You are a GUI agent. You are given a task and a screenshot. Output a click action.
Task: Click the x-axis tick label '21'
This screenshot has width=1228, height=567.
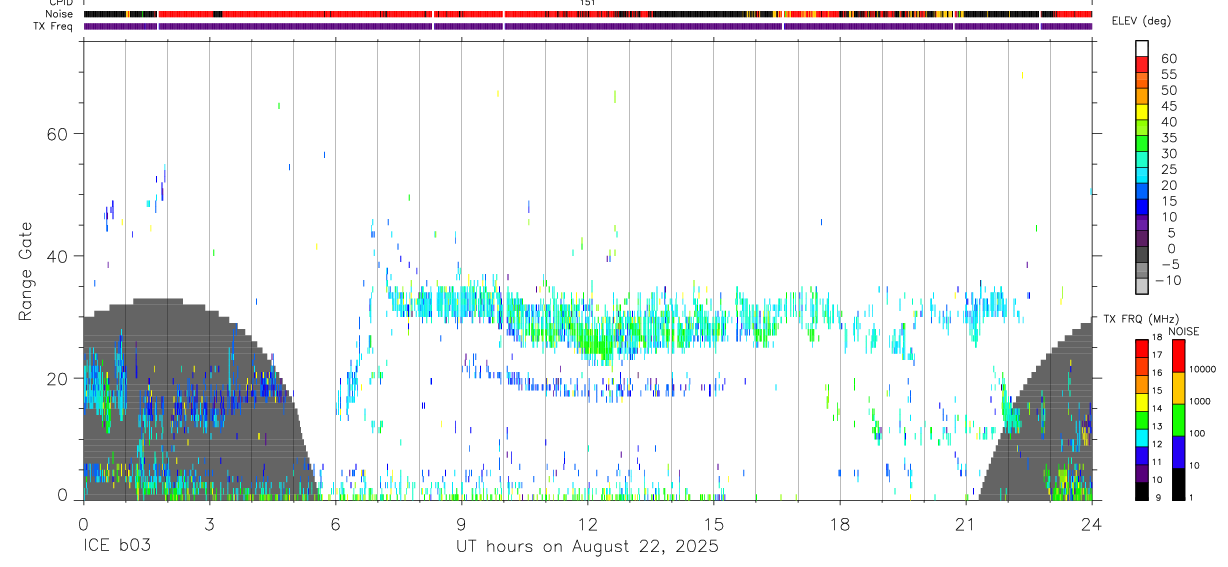click(966, 523)
